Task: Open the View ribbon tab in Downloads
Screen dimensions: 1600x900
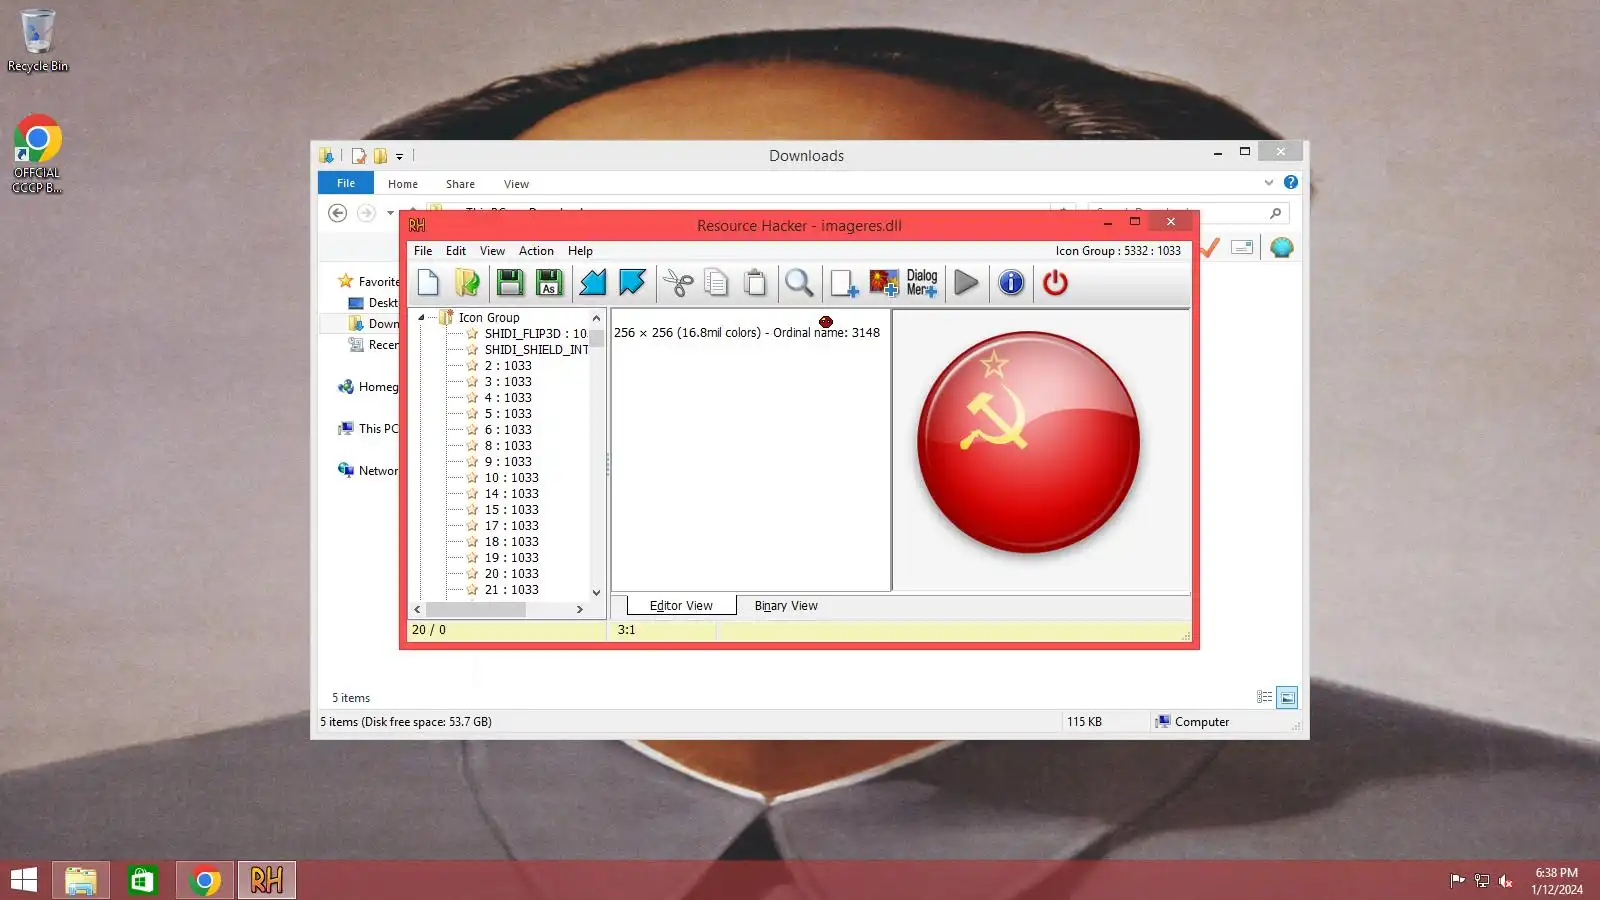Action: 516,184
